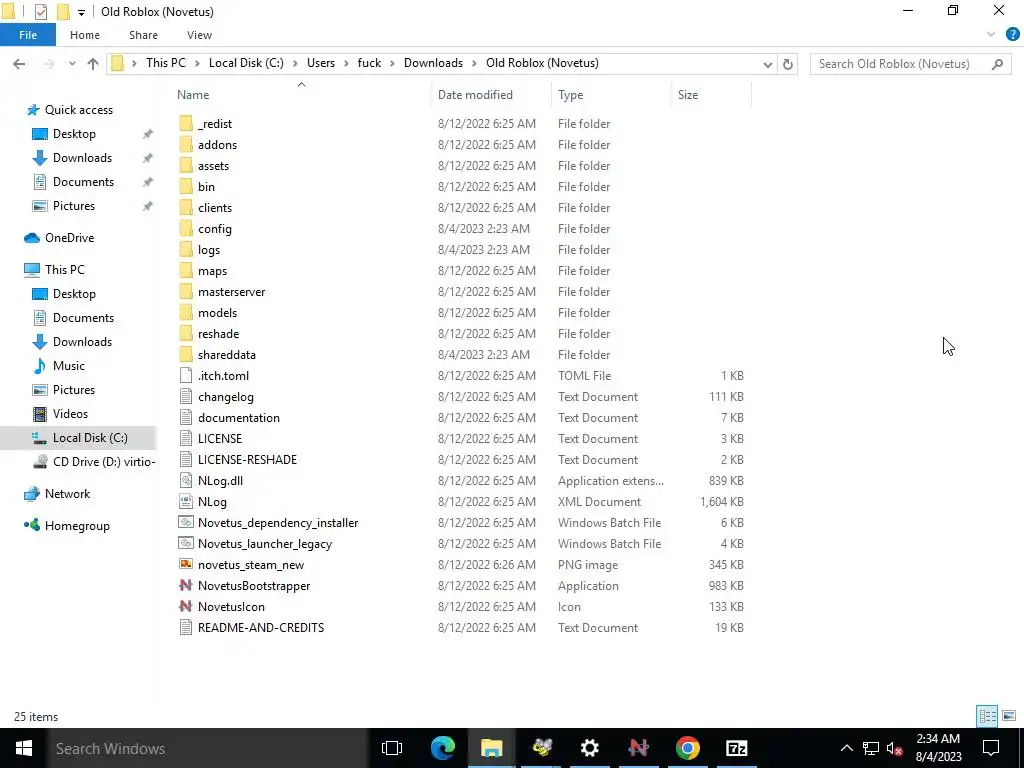Click the taskbar clock showing 2:34 AM

tap(938, 748)
